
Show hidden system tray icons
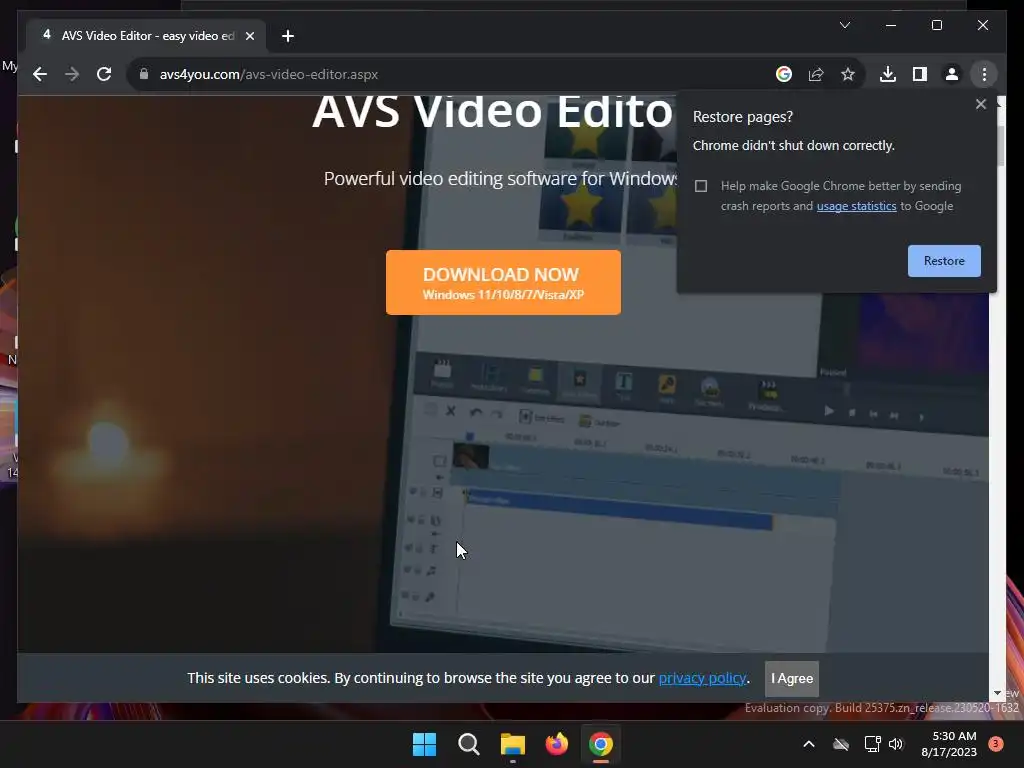[808, 744]
